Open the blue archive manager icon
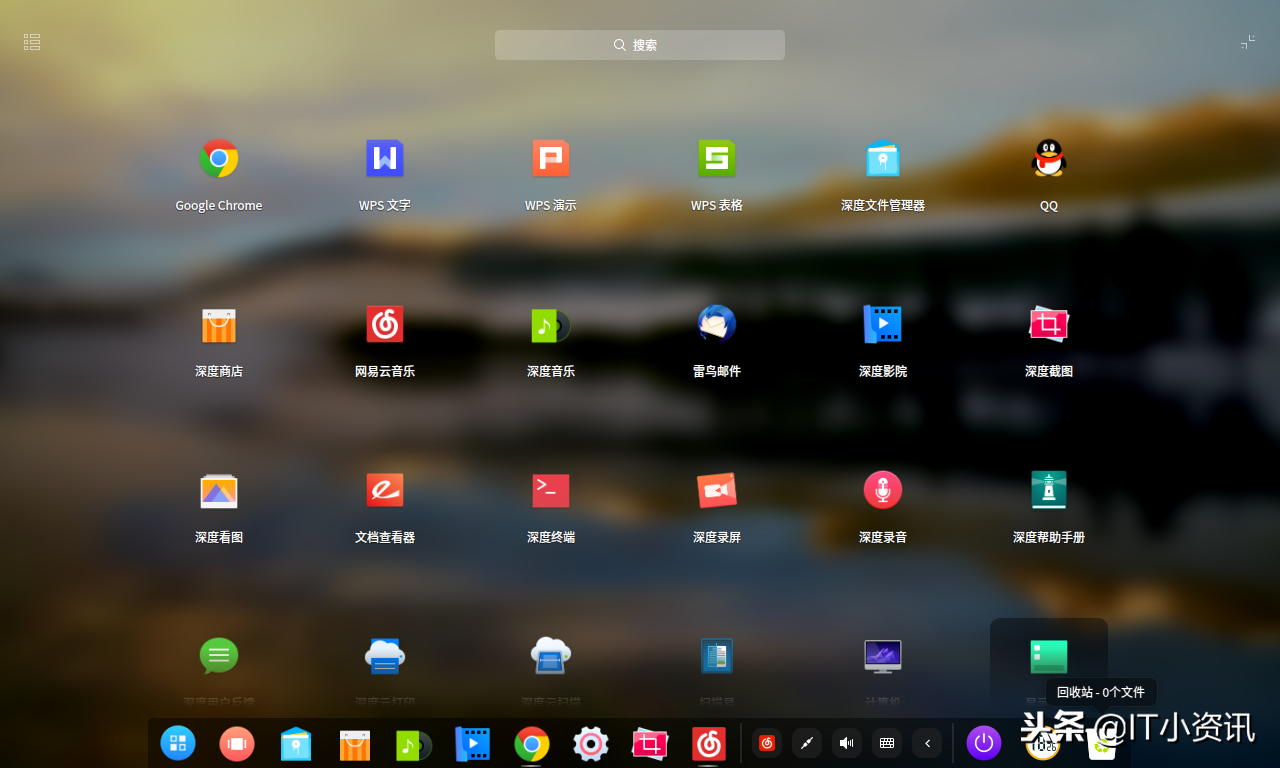The width and height of the screenshot is (1280, 768). [717, 656]
